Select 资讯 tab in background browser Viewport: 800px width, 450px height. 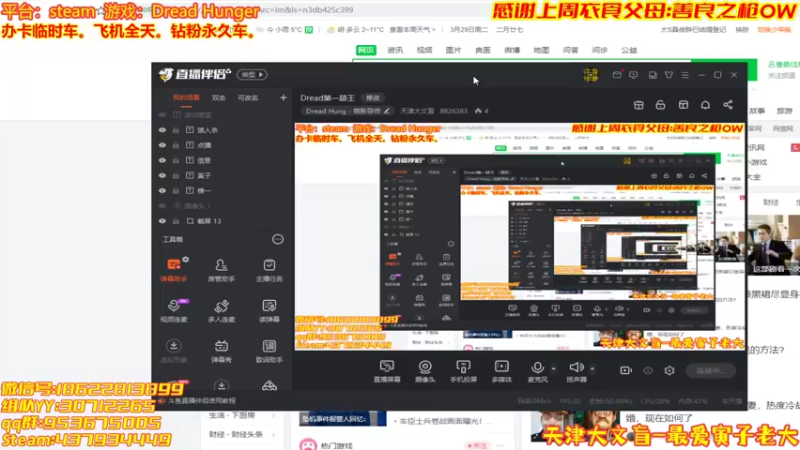tap(395, 50)
